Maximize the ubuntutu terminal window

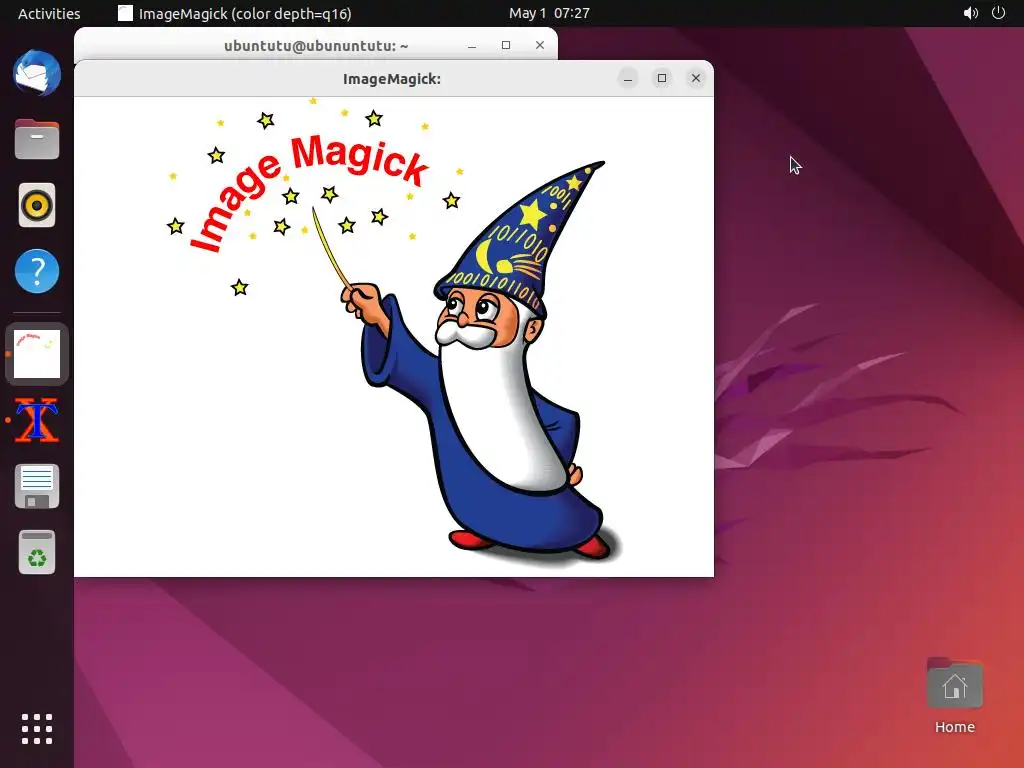[x=505, y=45]
